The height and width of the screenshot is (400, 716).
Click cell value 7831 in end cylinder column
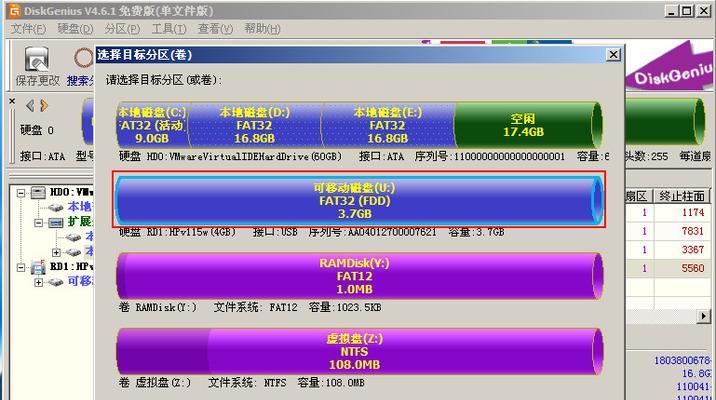[x=693, y=231]
